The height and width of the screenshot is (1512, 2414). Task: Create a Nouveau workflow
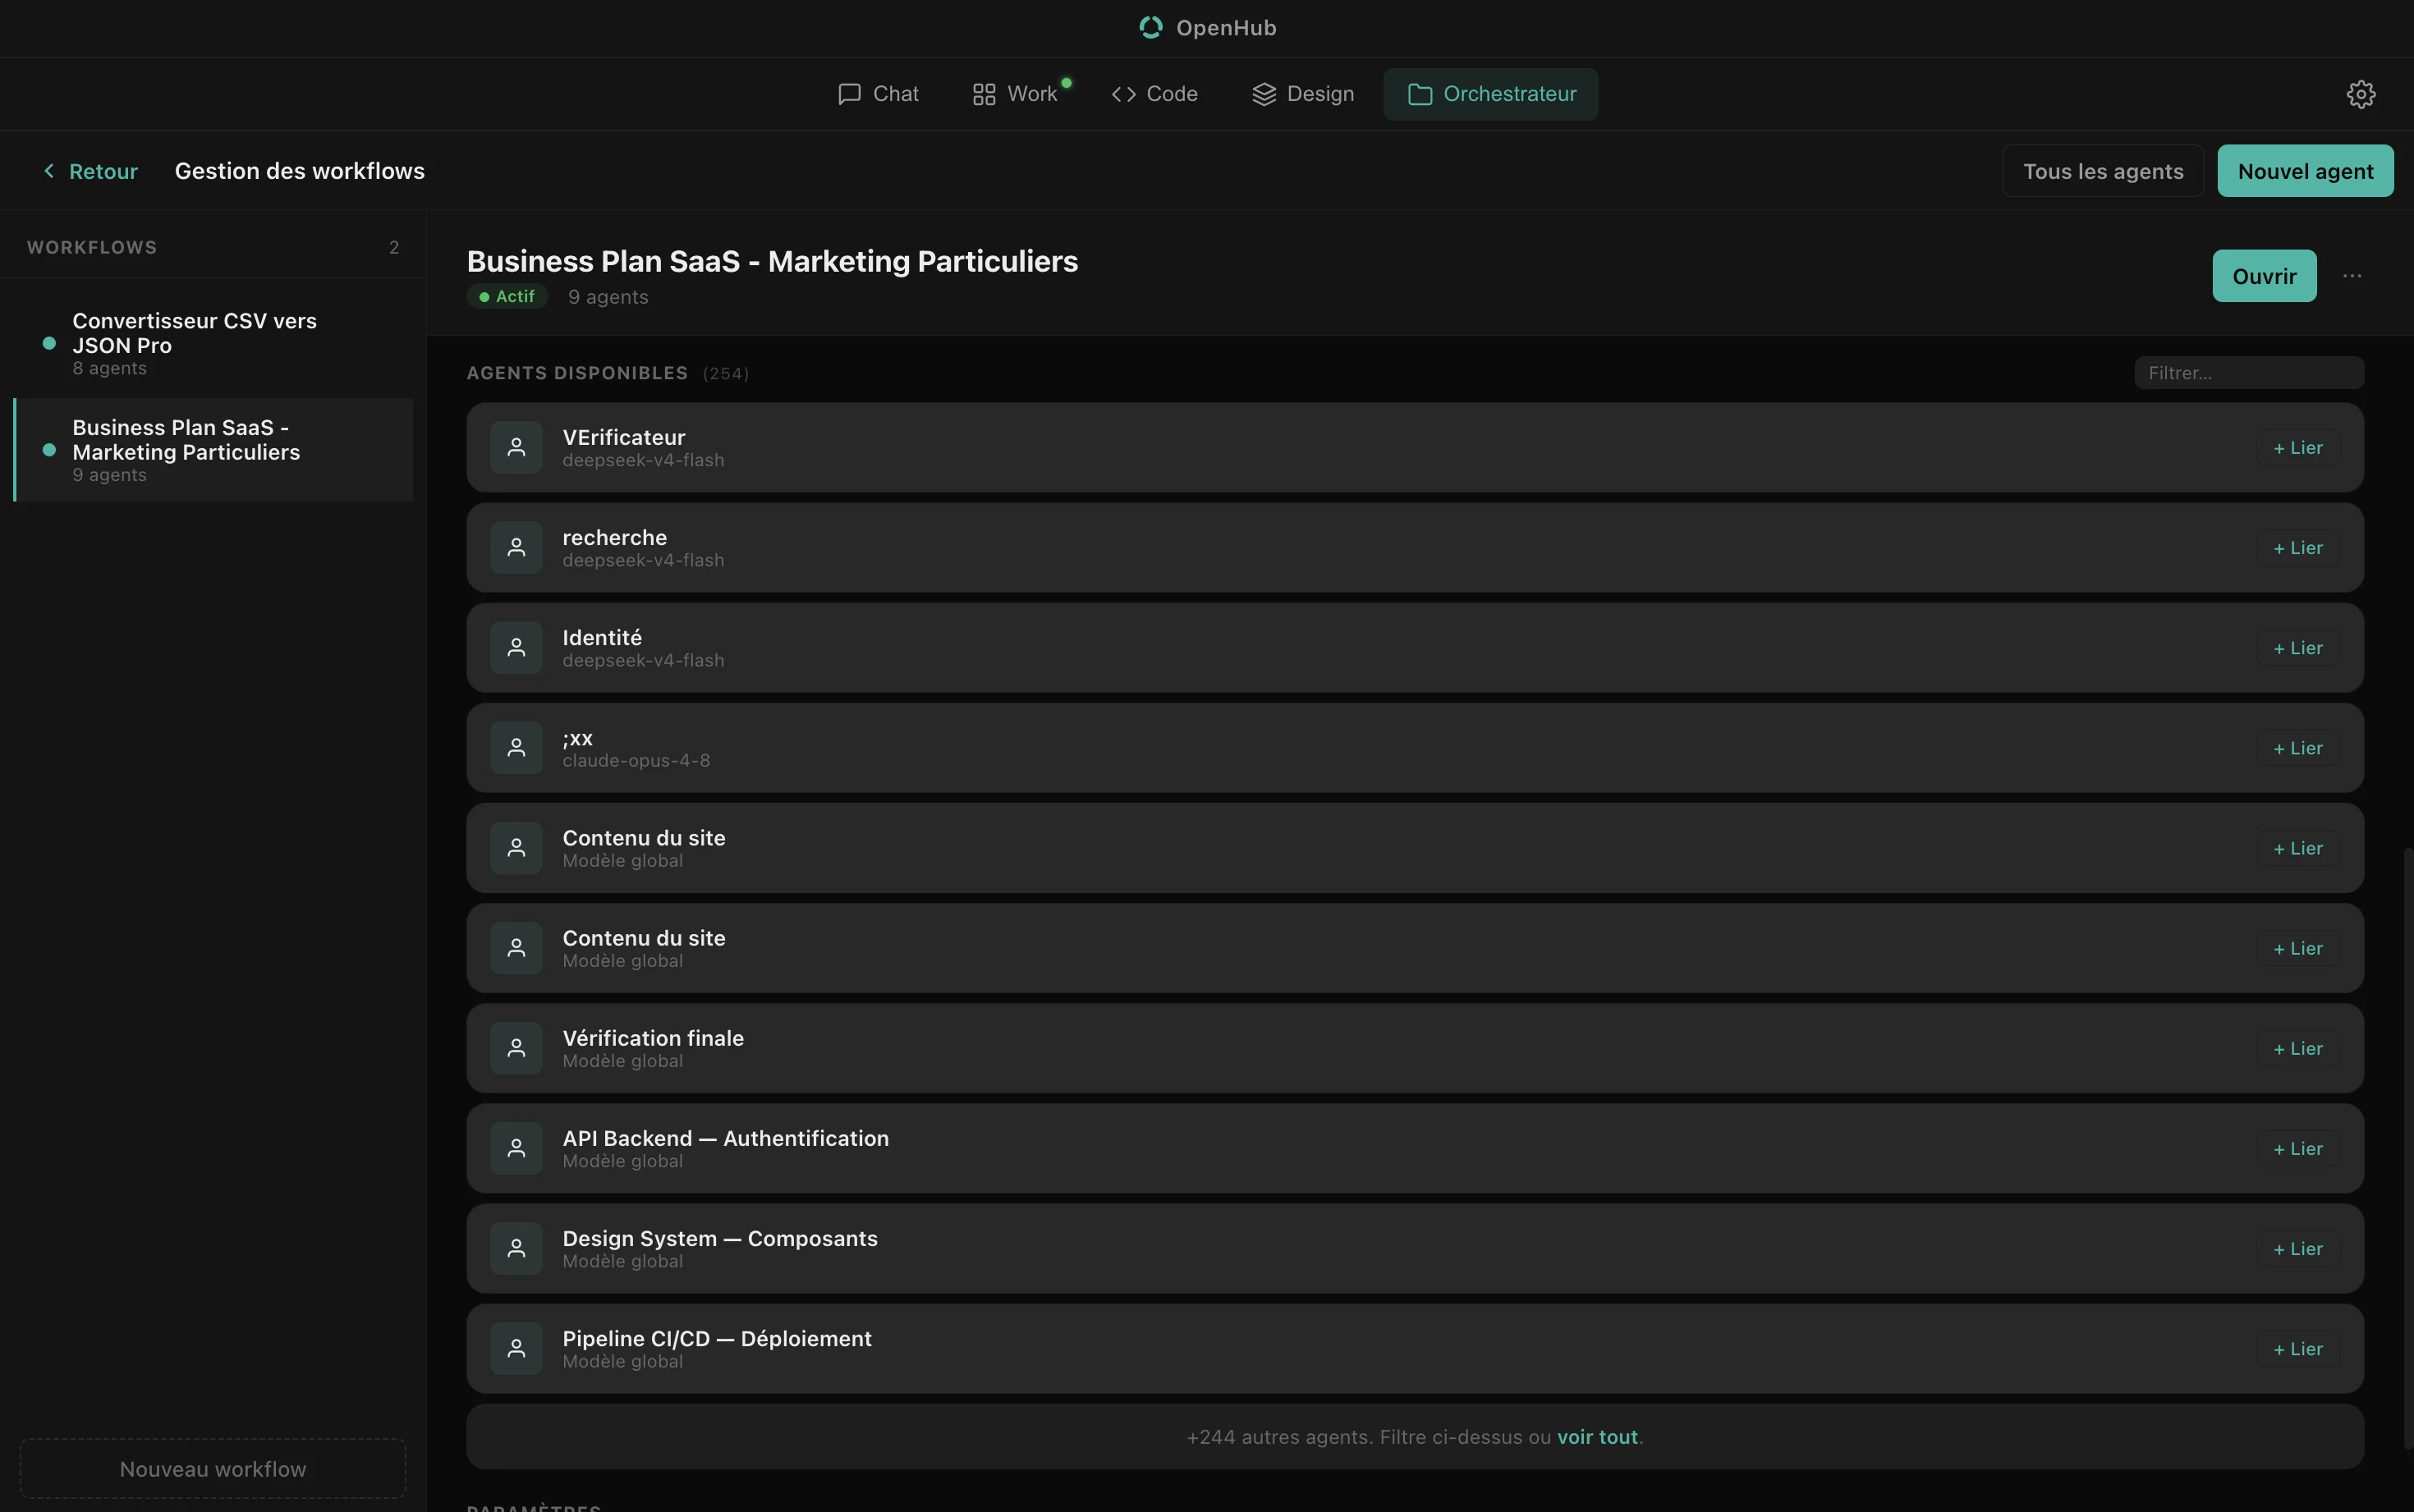tap(213, 1468)
